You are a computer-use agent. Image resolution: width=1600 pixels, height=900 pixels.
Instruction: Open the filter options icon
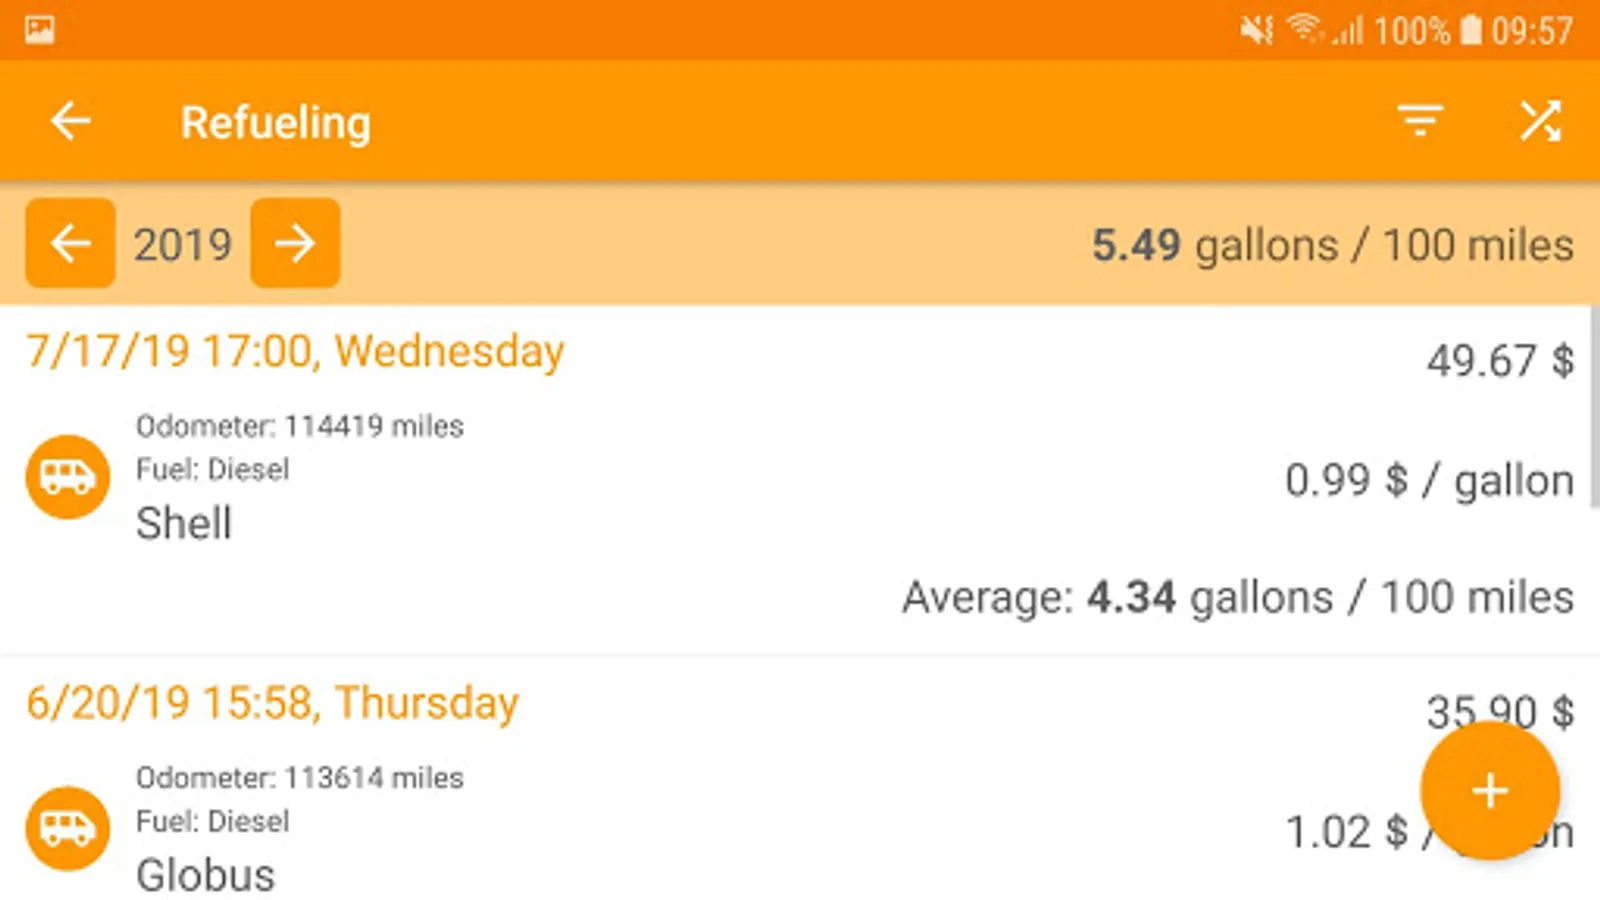click(x=1420, y=121)
